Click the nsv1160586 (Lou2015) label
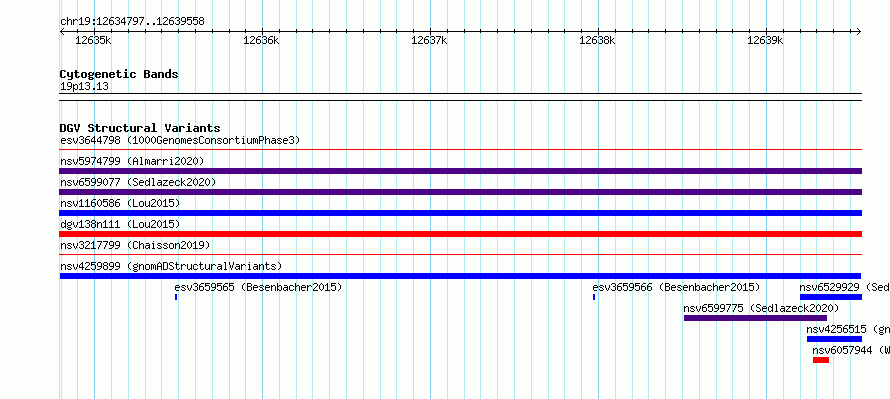Screen dimensions: 890x399 (x=120, y=203)
